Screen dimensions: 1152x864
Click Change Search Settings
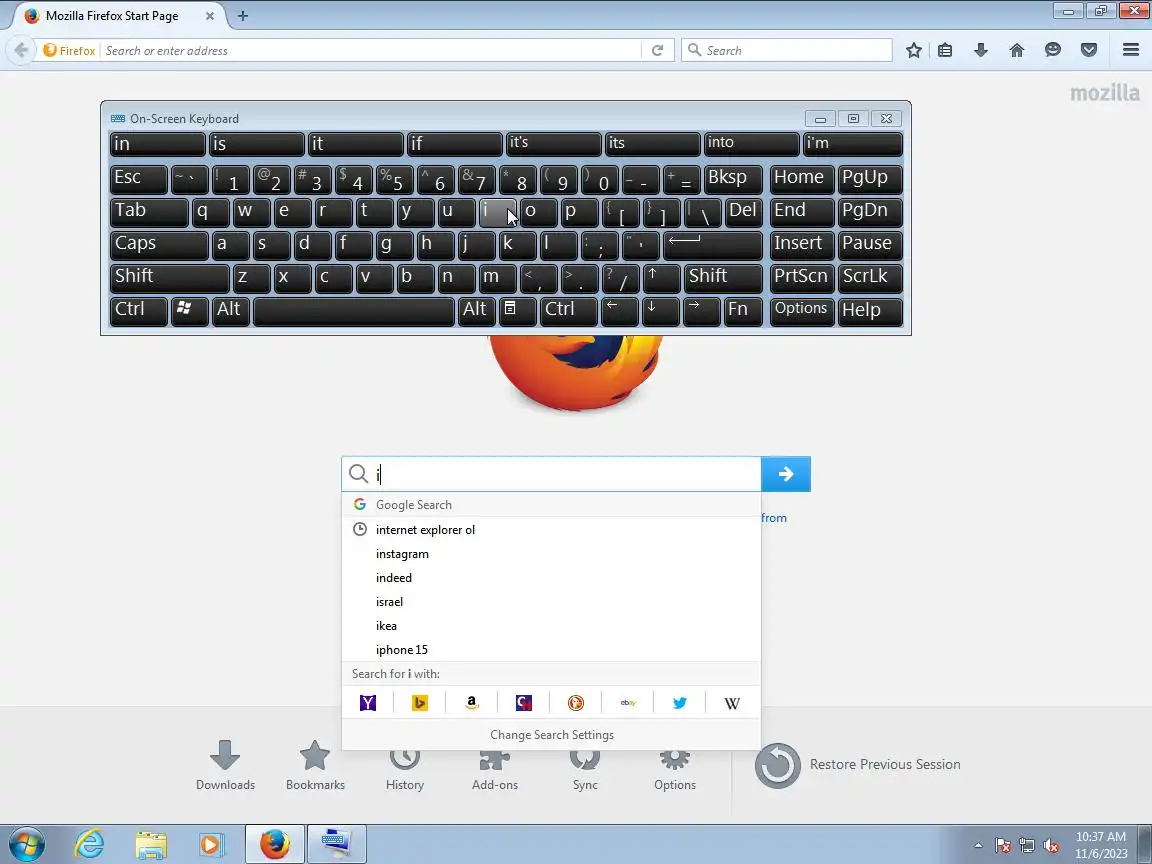(x=552, y=735)
